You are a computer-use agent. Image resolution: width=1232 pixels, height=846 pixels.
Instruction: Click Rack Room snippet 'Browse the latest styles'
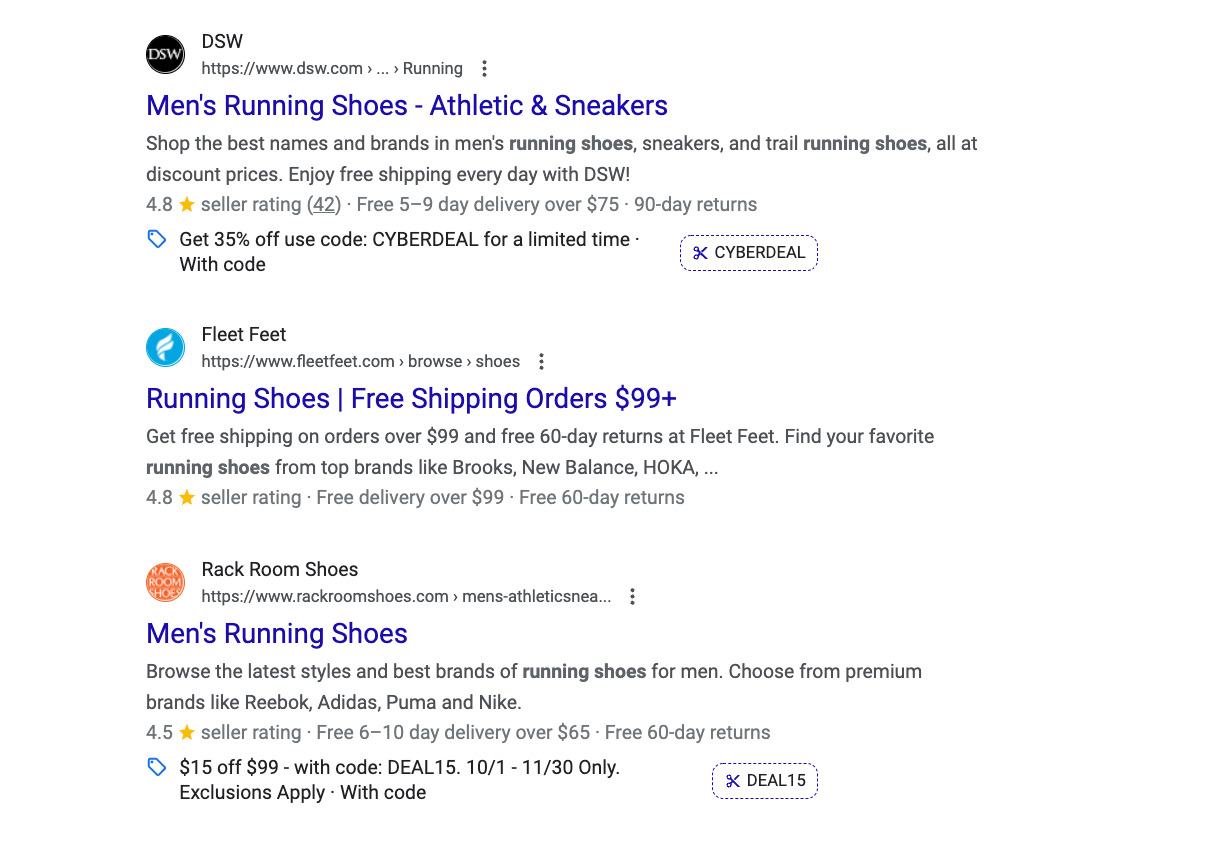point(534,687)
